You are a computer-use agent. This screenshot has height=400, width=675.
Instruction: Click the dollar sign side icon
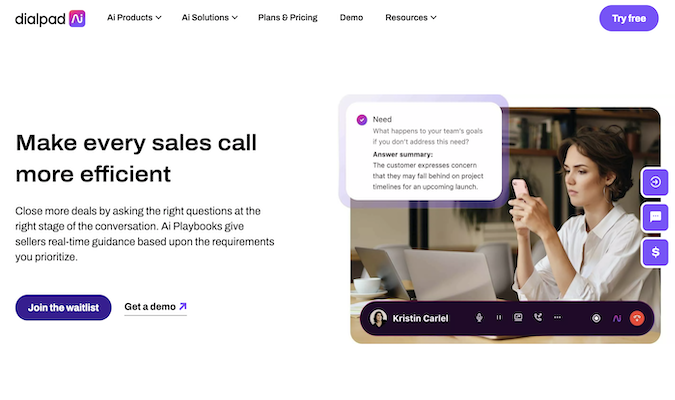pos(655,252)
